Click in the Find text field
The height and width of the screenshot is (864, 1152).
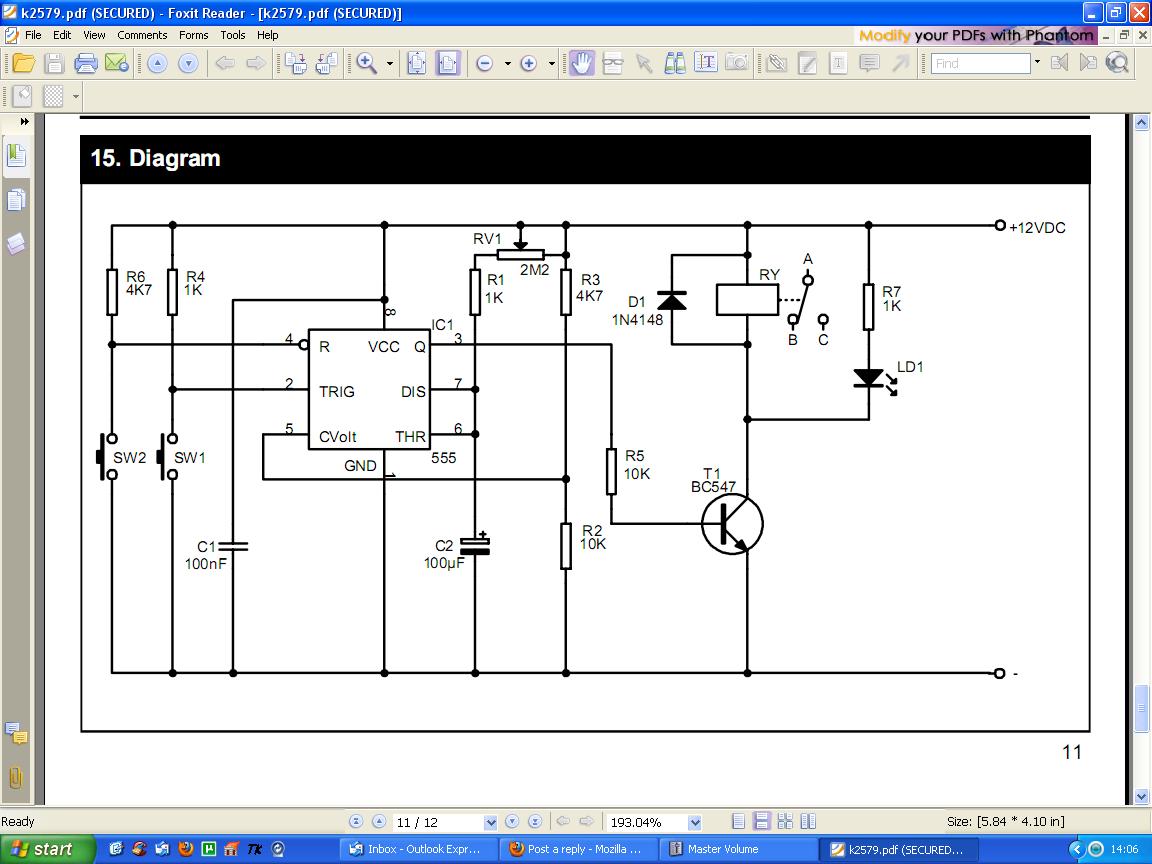(x=980, y=63)
